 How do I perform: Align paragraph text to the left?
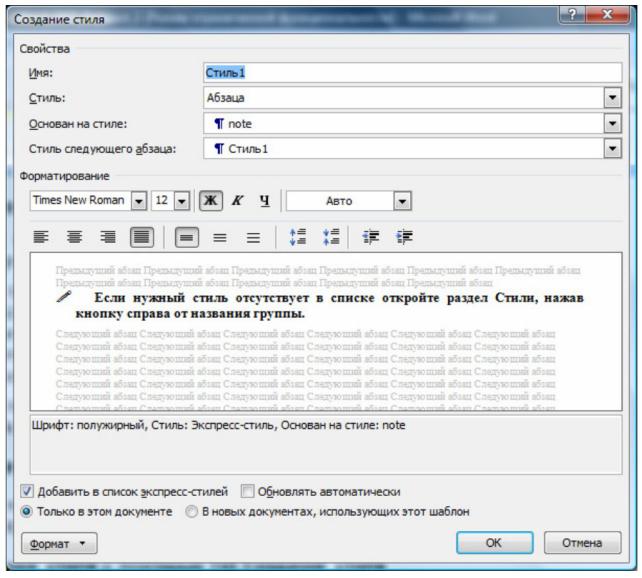(41, 237)
